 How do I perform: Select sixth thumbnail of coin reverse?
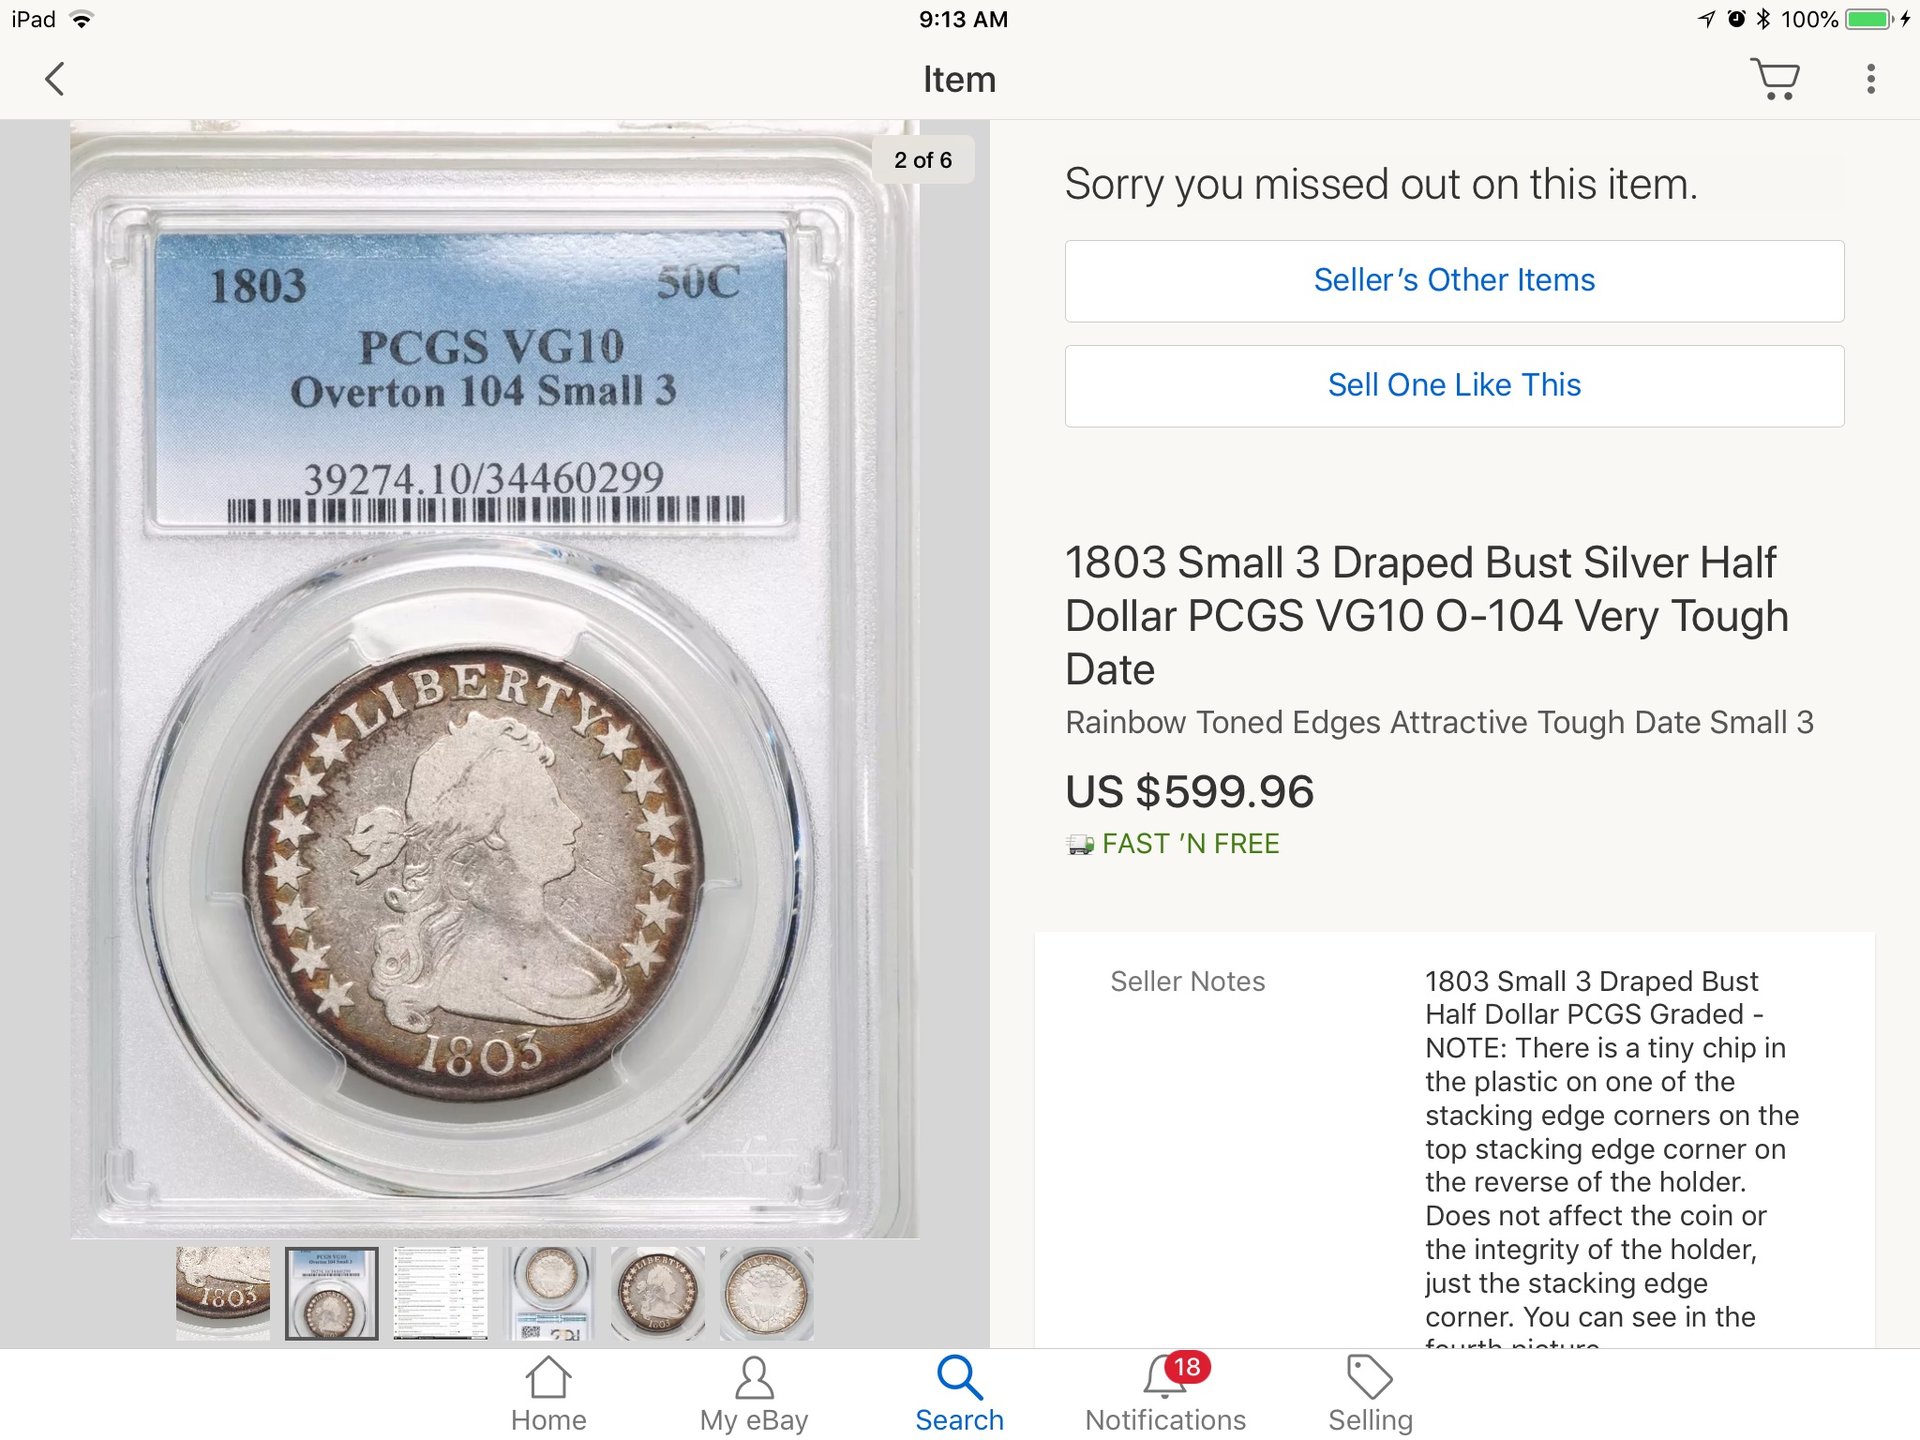point(767,1293)
